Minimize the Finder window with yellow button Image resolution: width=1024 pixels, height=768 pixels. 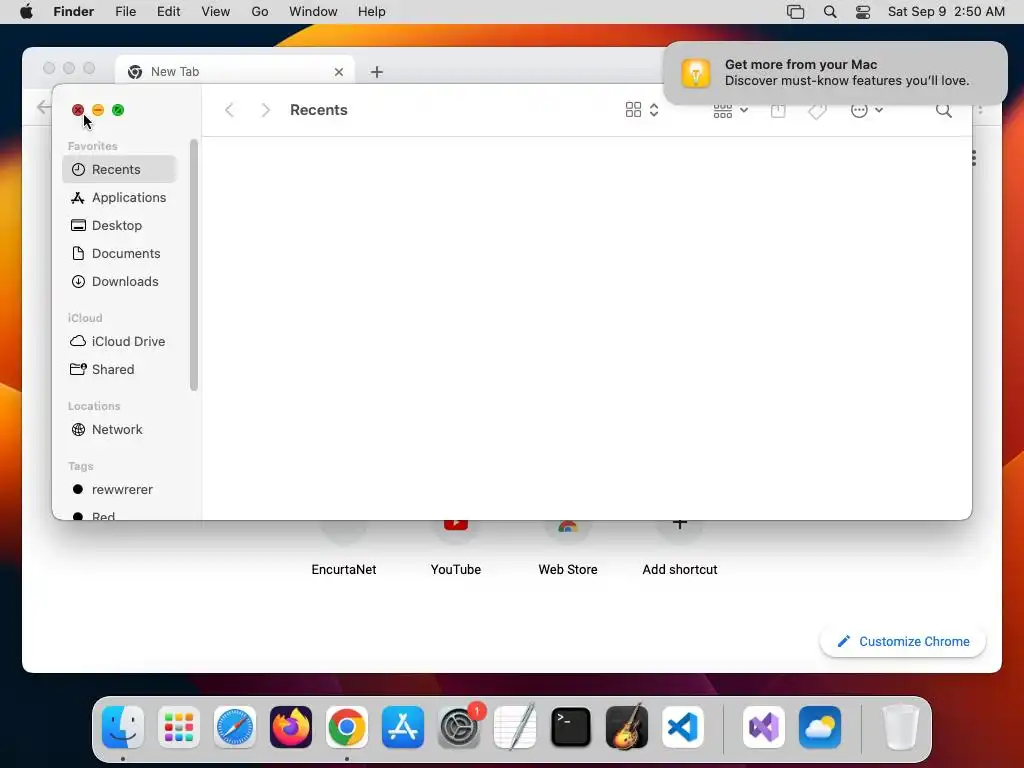tap(98, 110)
